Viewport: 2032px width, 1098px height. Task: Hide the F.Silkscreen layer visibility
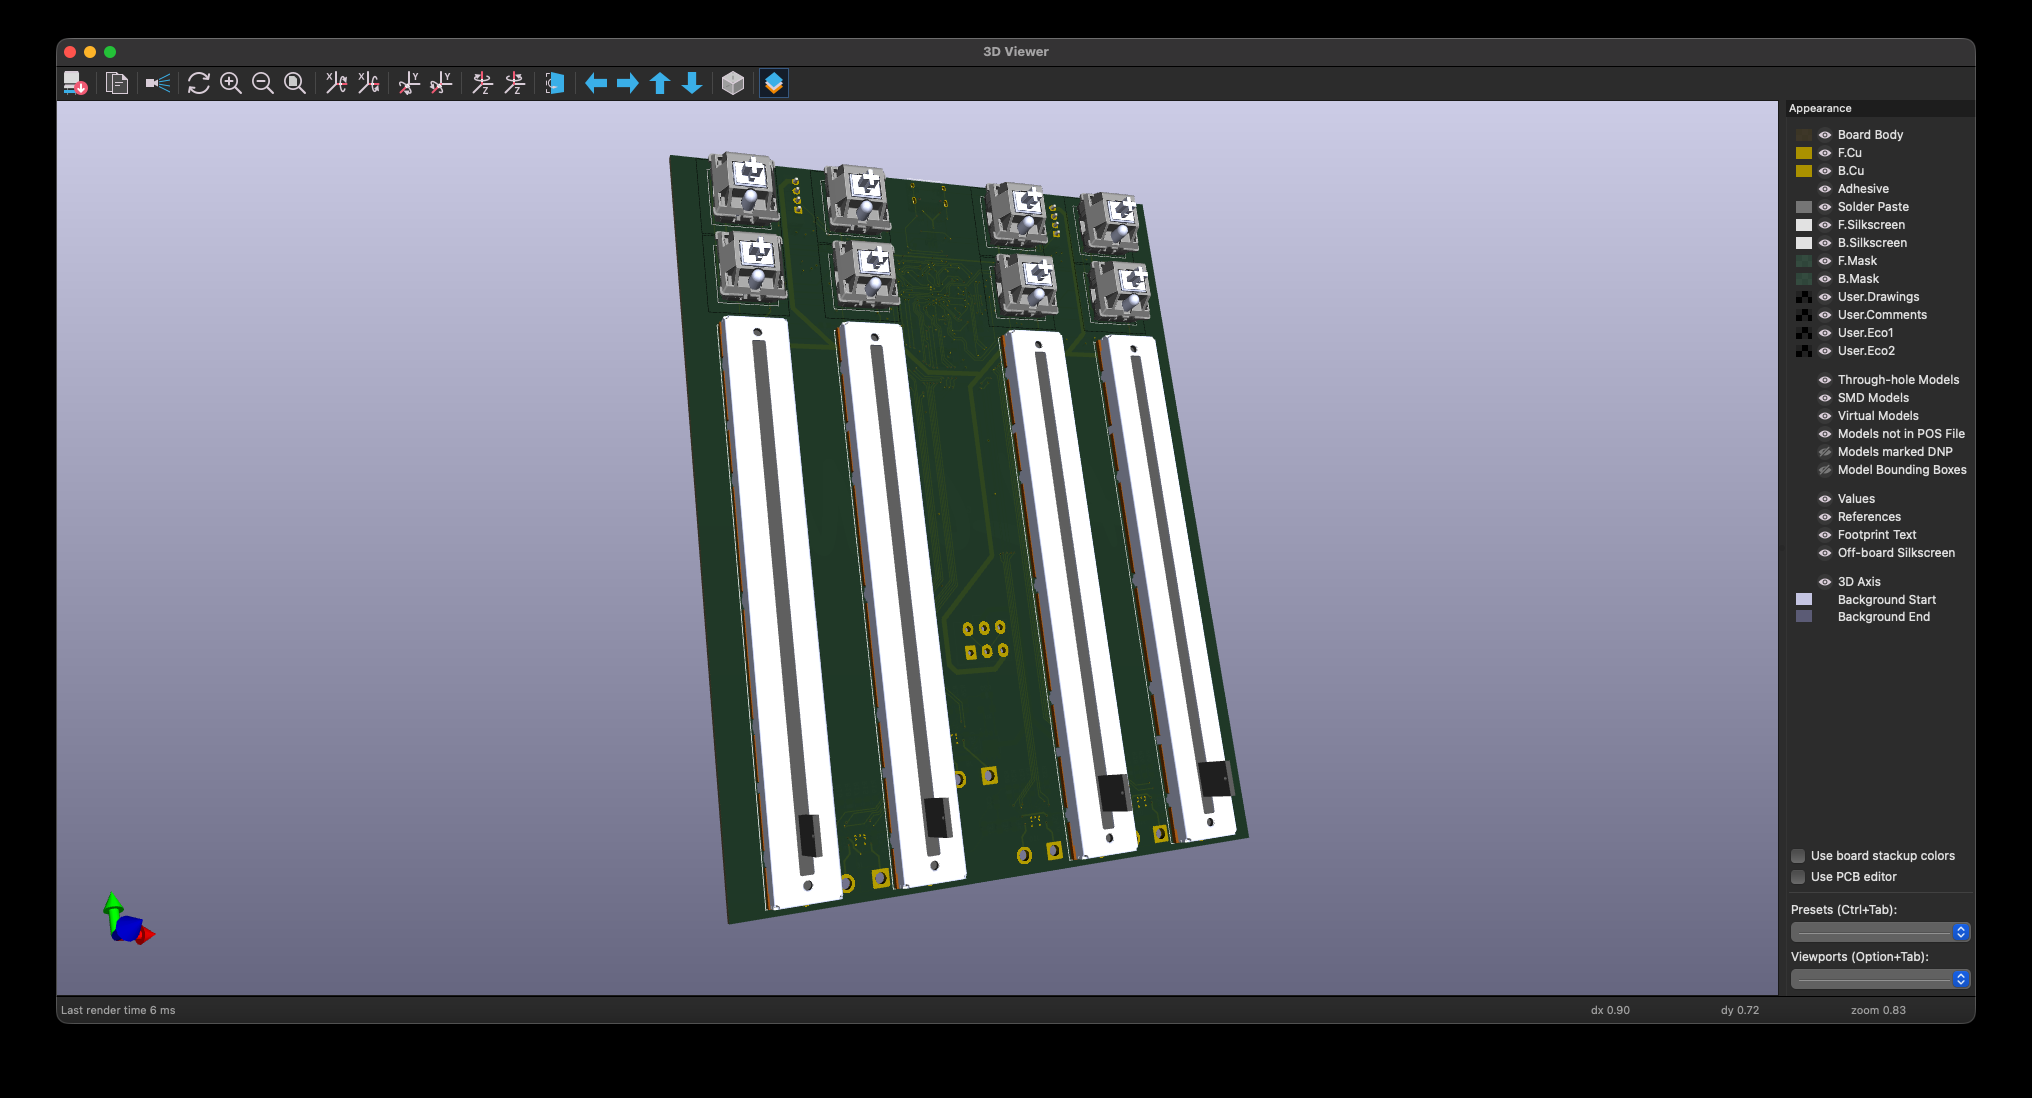point(1825,225)
